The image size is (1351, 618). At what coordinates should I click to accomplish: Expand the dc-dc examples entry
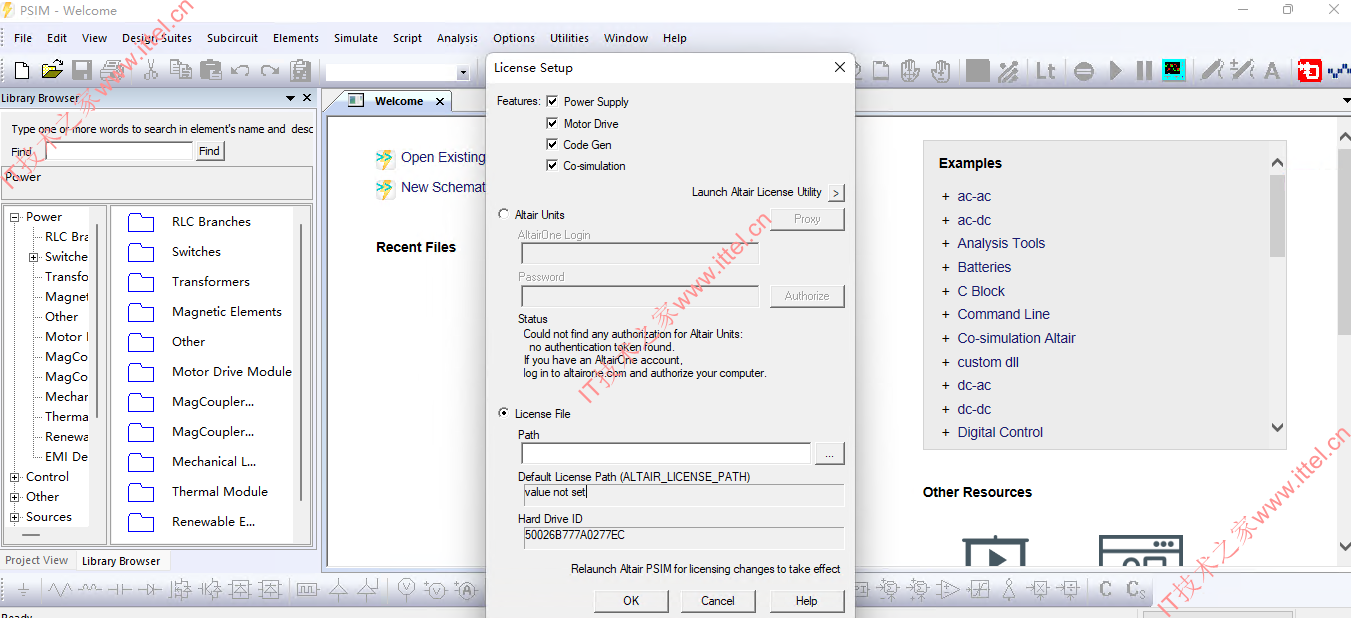click(946, 410)
